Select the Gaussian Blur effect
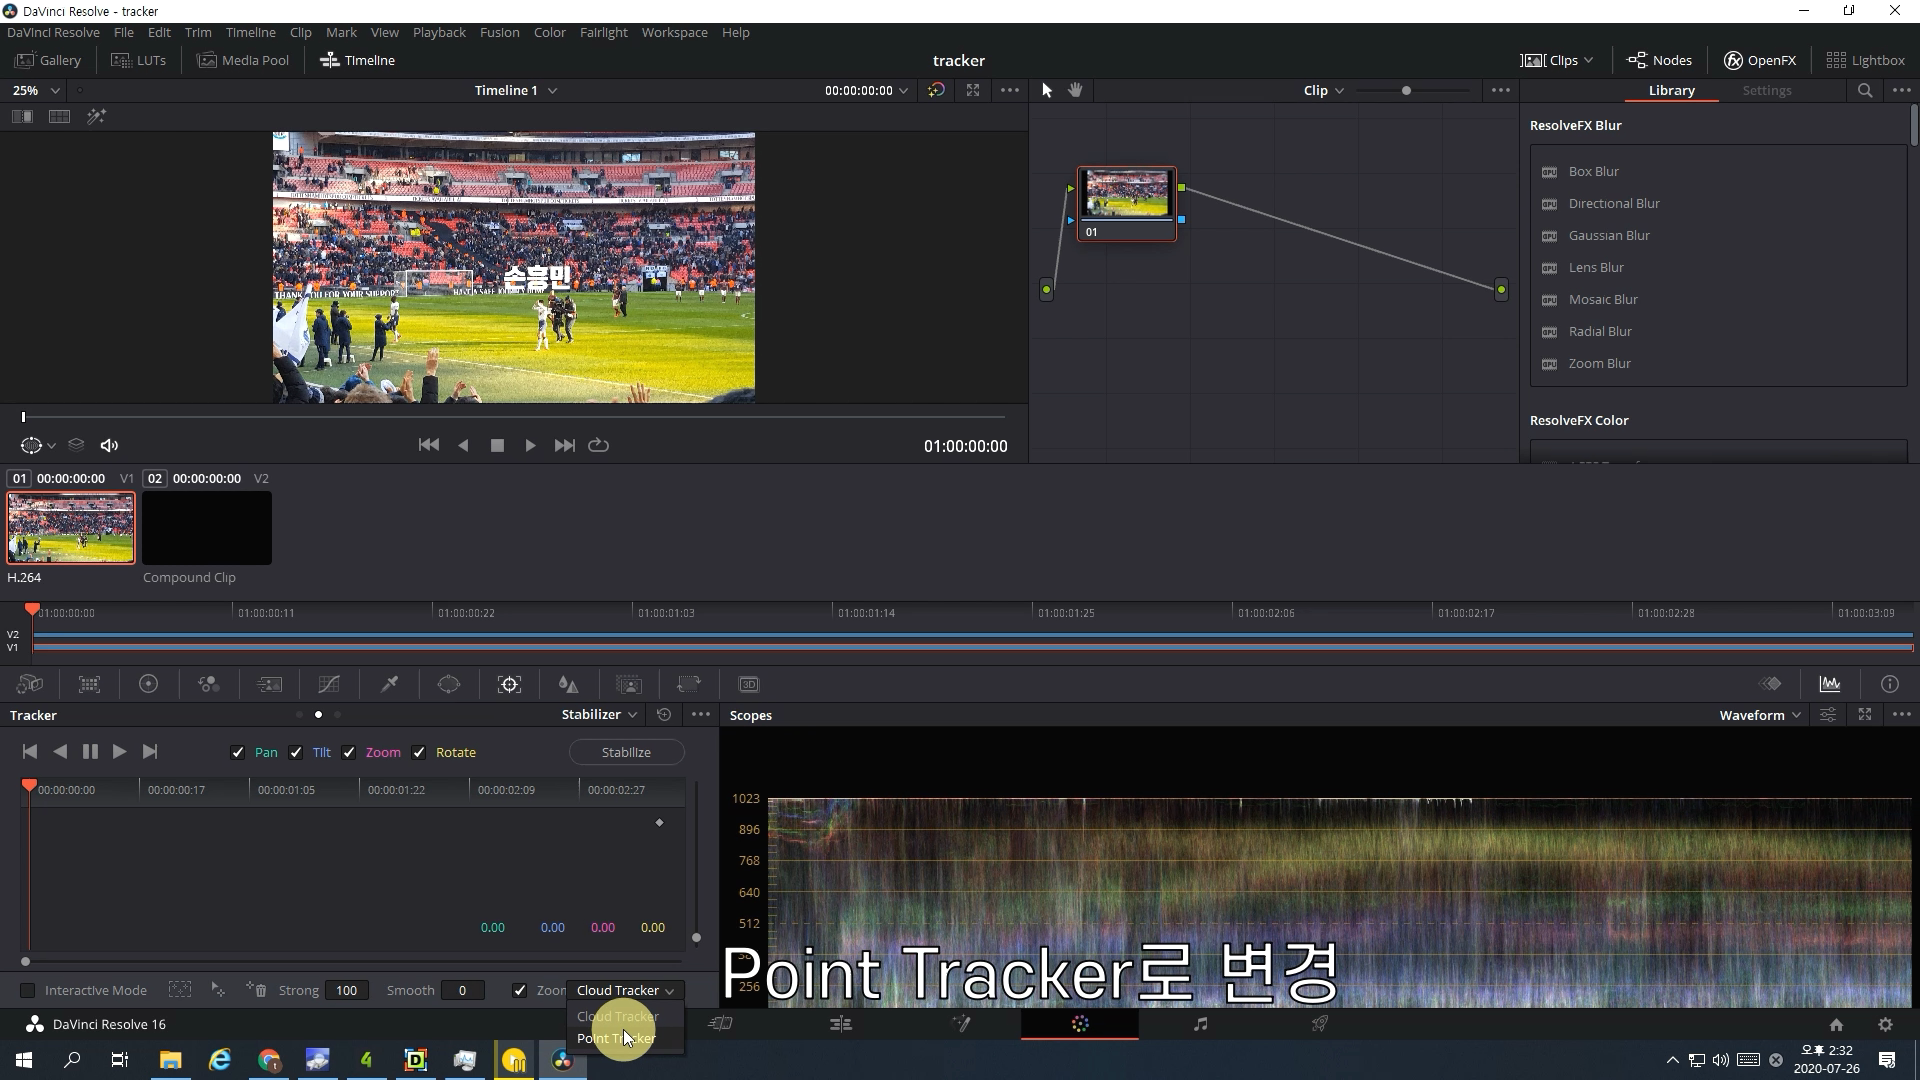Screen dimensions: 1920x1080 [1609, 235]
